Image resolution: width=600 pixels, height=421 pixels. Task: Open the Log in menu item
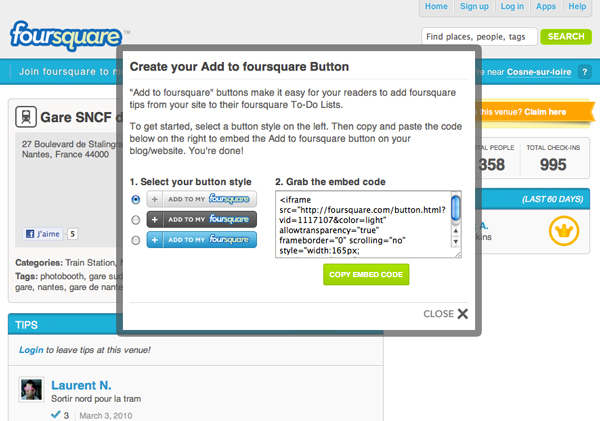[x=512, y=7]
